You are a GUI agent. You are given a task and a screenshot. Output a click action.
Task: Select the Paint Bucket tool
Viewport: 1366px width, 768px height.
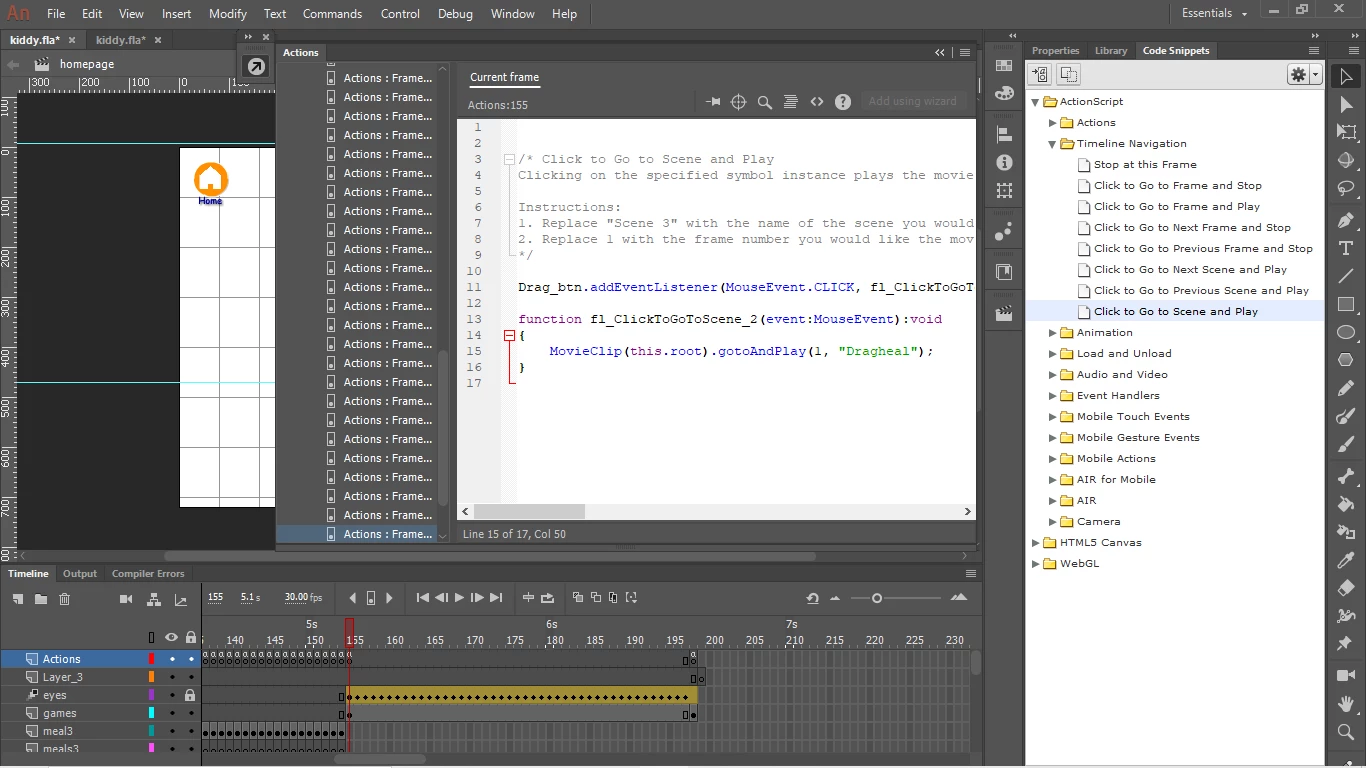click(x=1346, y=504)
